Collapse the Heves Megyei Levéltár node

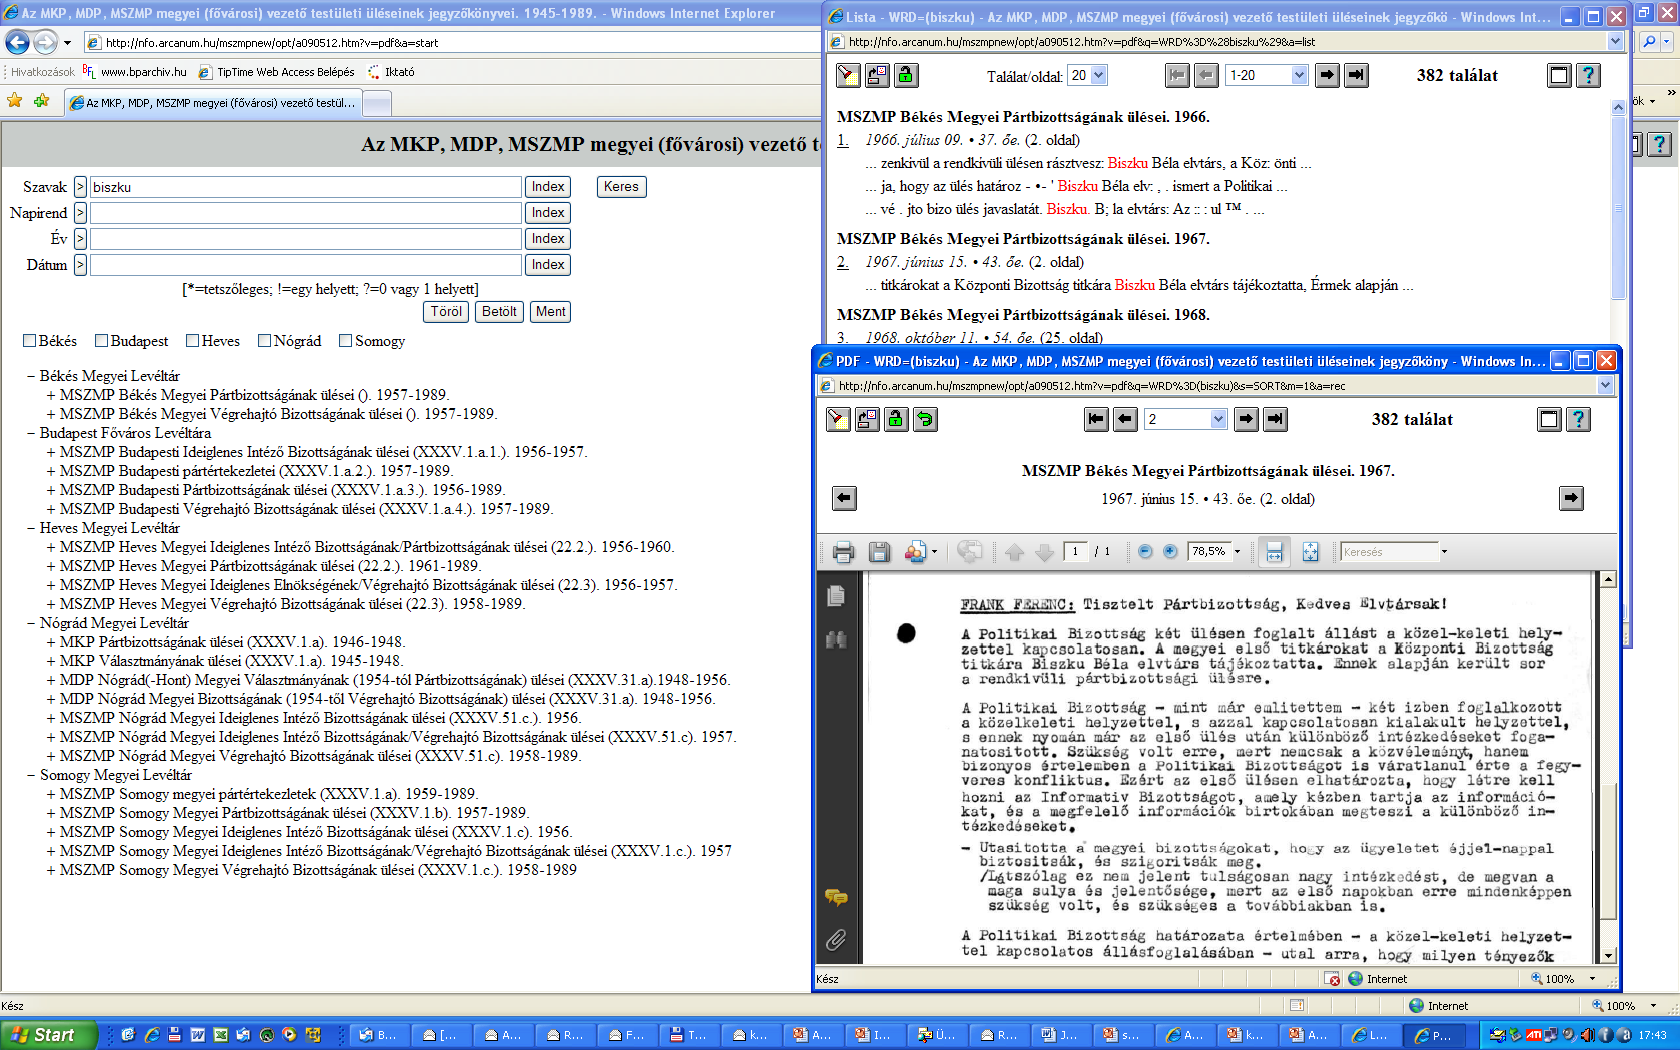31,528
